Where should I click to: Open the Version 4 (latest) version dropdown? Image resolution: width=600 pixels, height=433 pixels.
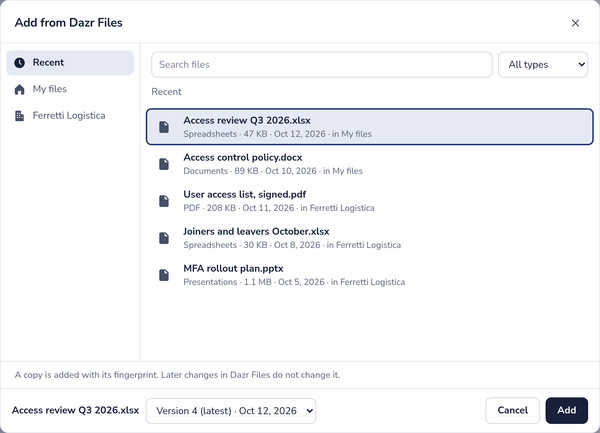(x=231, y=411)
